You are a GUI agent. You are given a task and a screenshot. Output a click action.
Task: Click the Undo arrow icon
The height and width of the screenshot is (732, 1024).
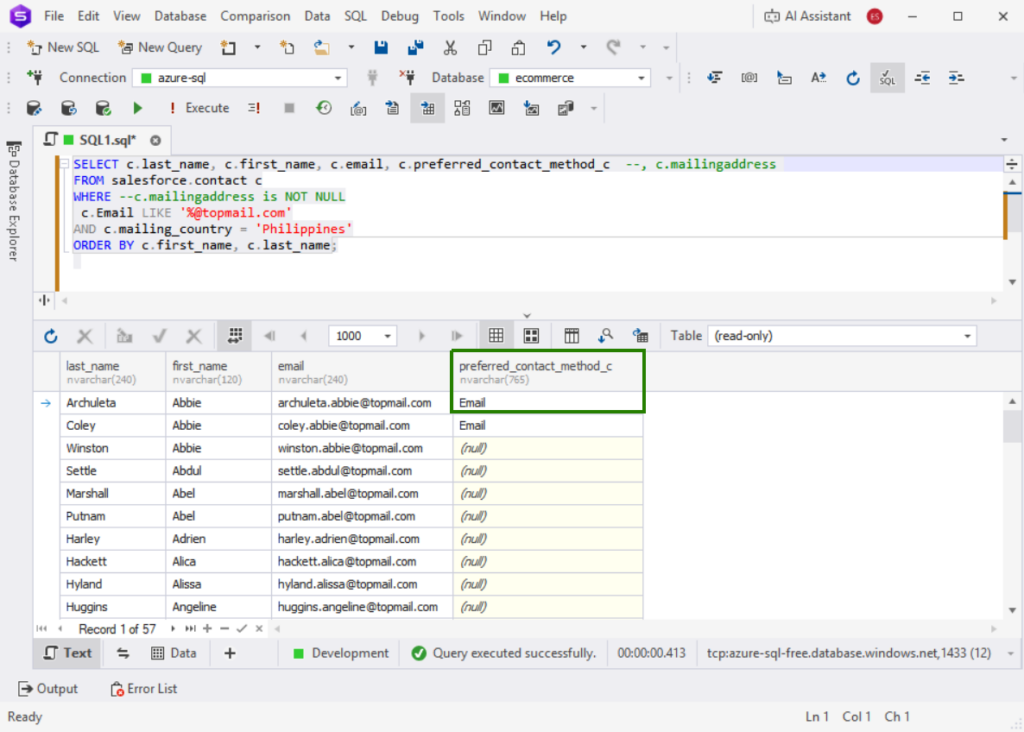coord(554,47)
